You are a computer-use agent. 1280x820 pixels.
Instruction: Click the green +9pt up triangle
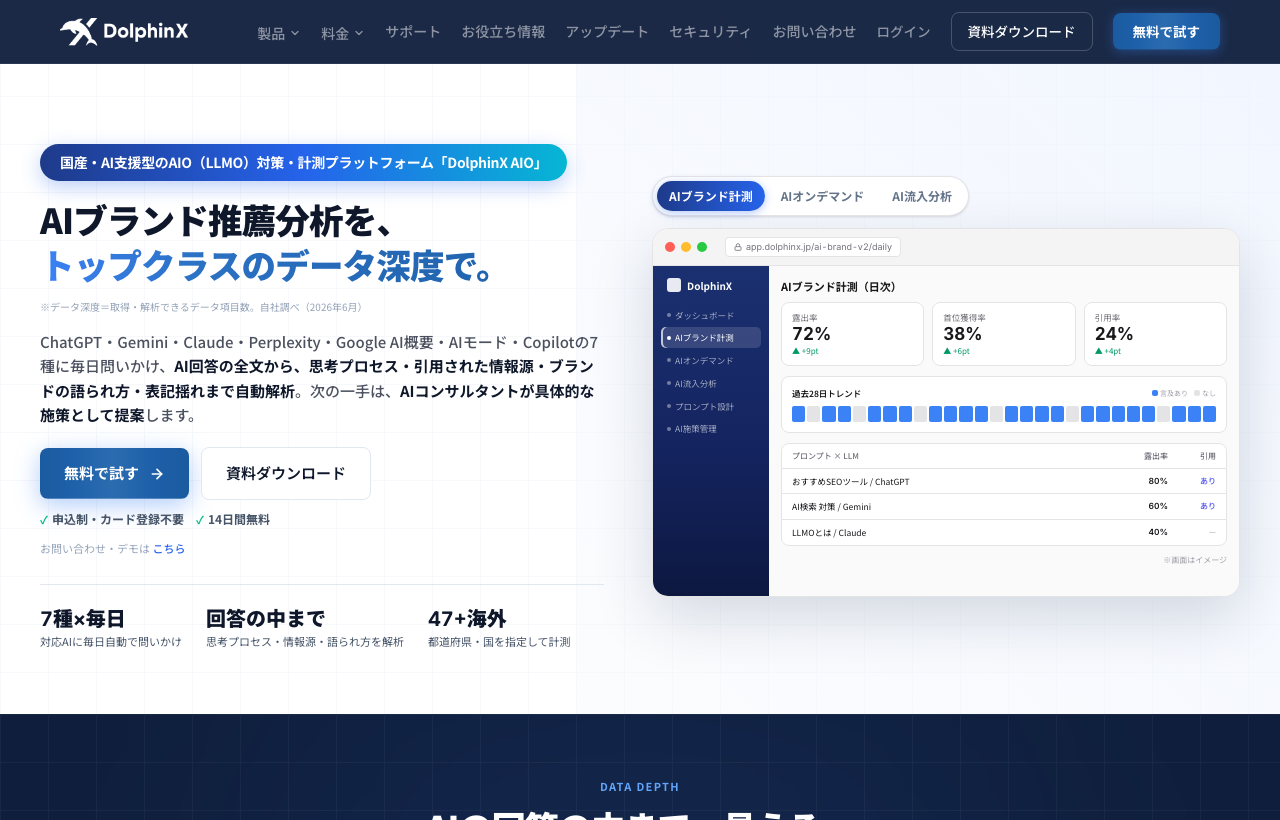click(x=796, y=351)
